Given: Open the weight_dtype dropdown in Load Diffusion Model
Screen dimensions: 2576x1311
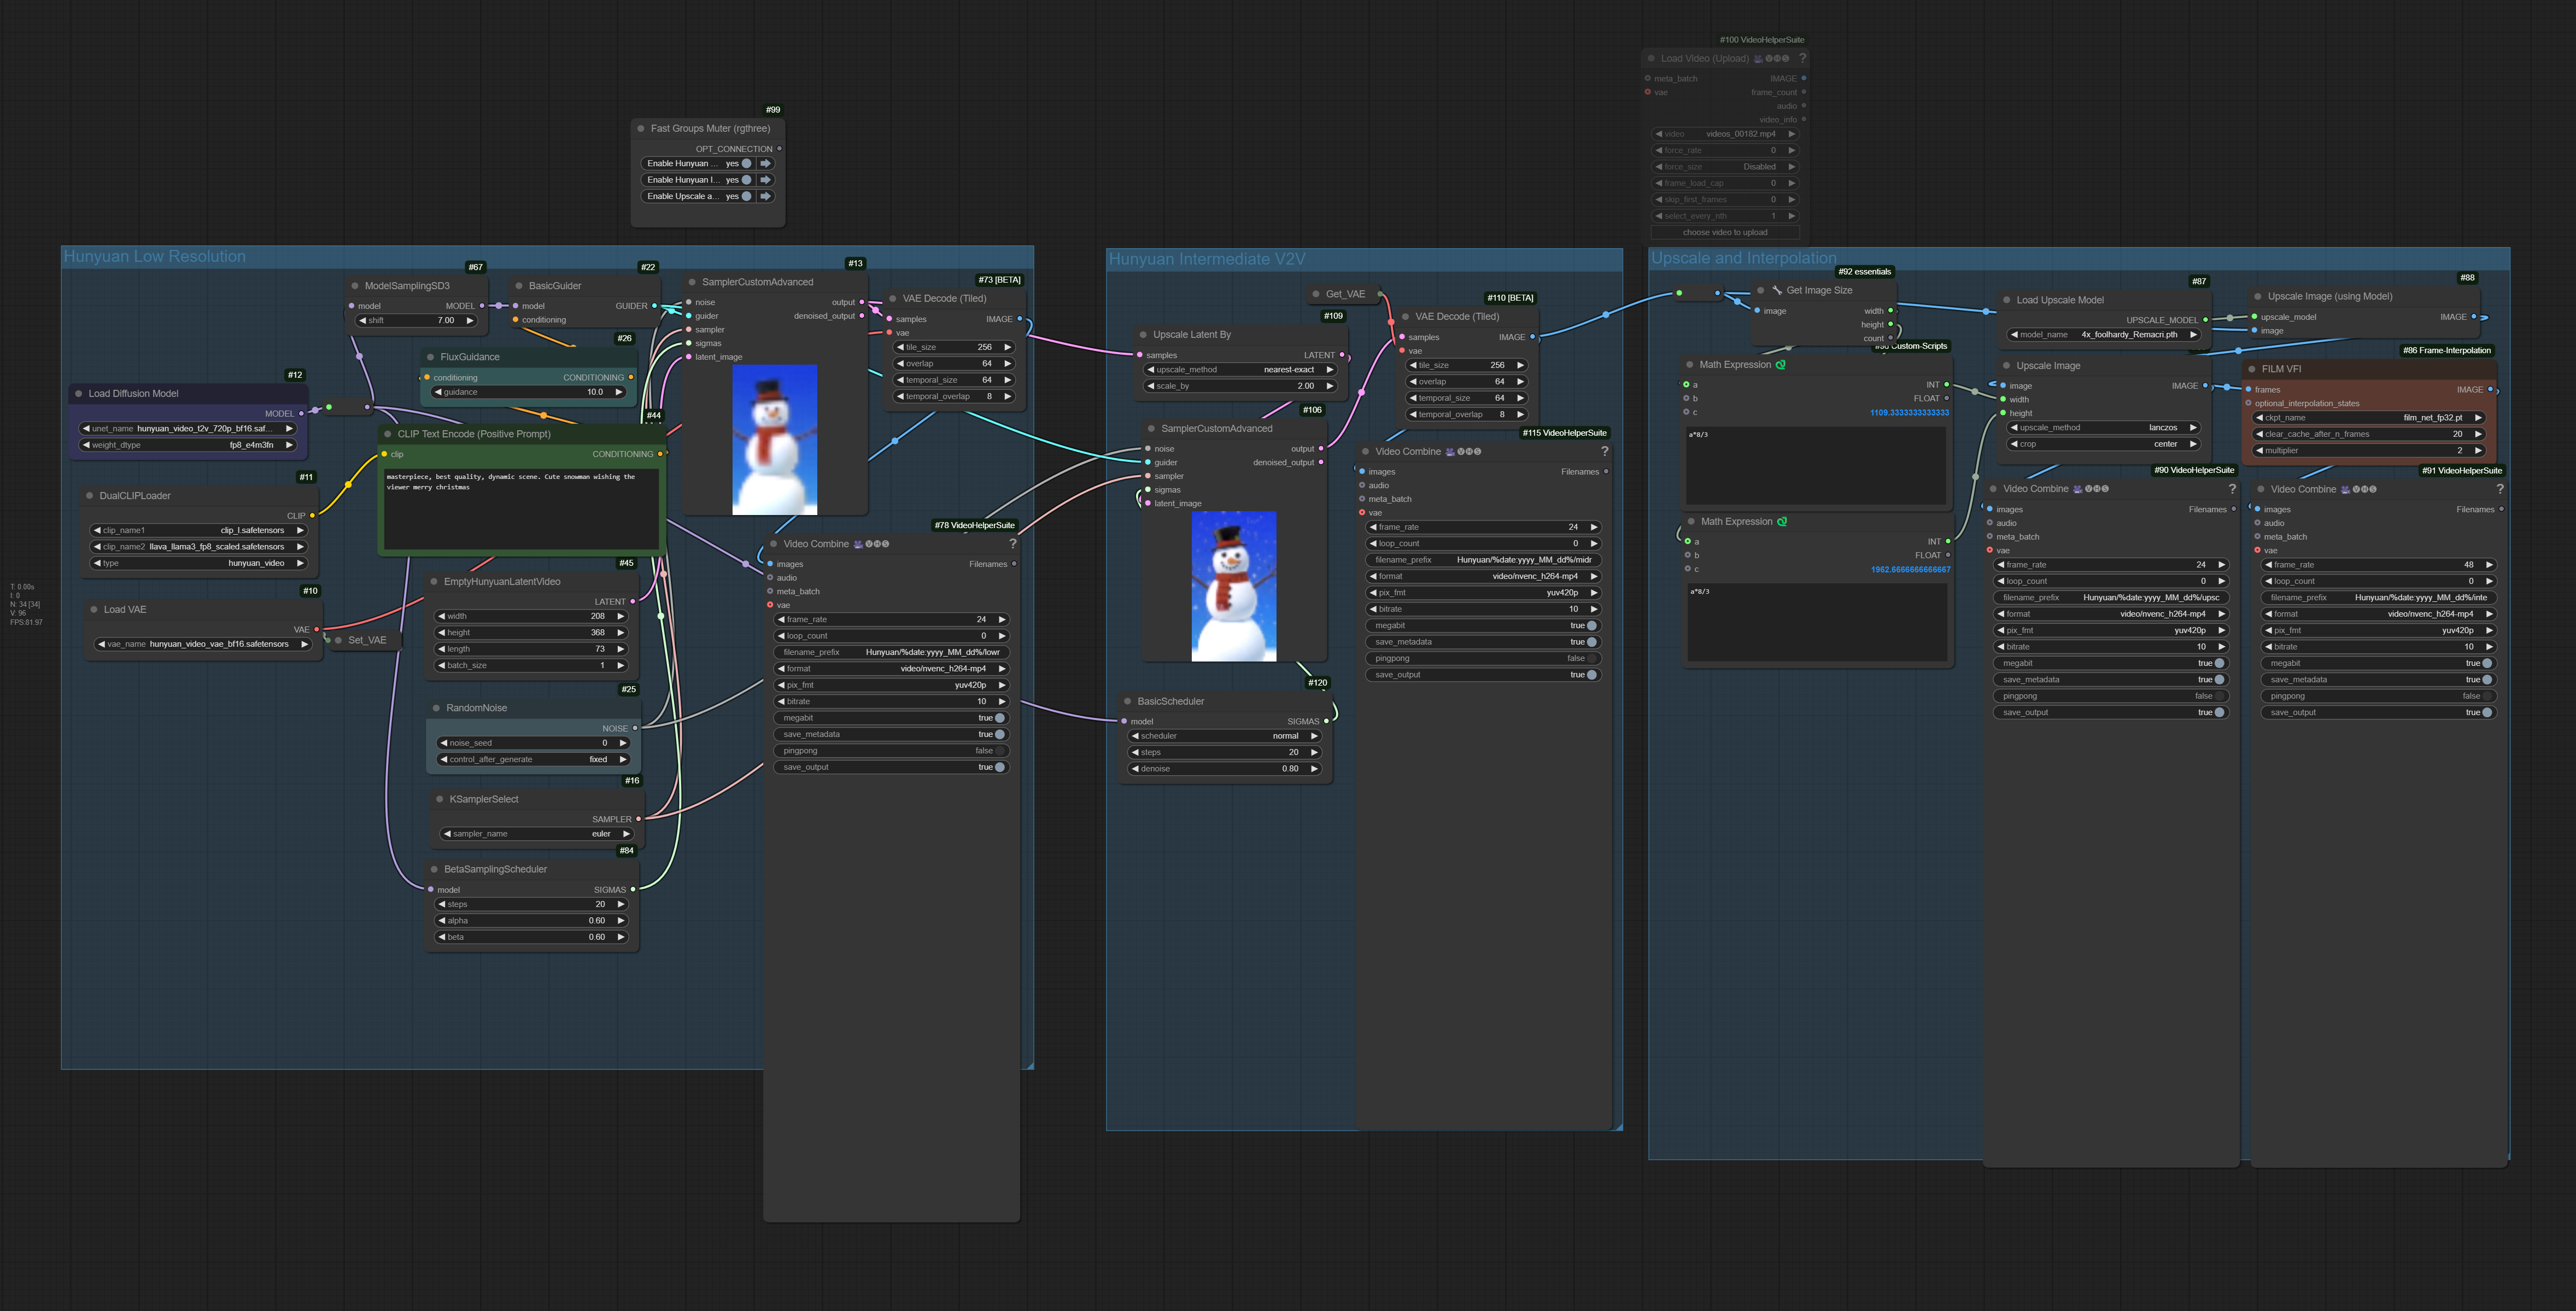Looking at the screenshot, I should [187, 445].
